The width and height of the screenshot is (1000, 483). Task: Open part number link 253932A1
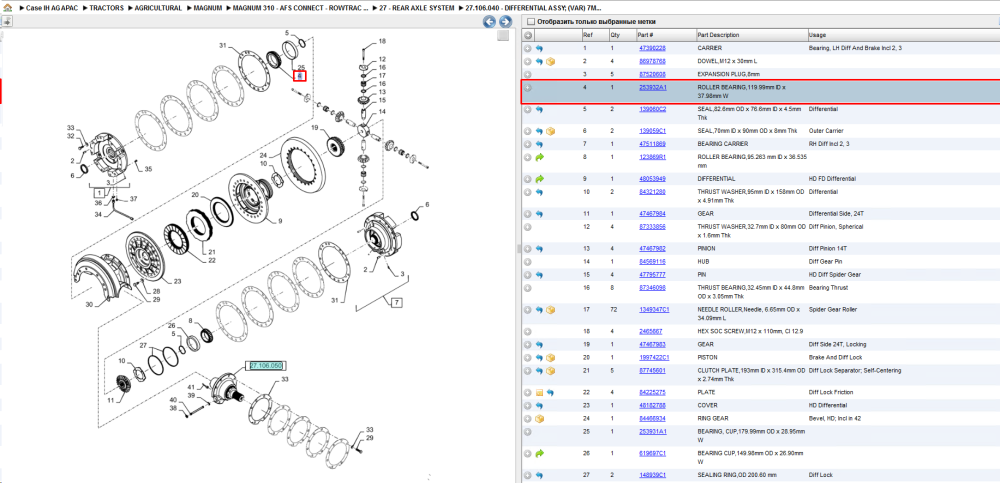[652, 88]
